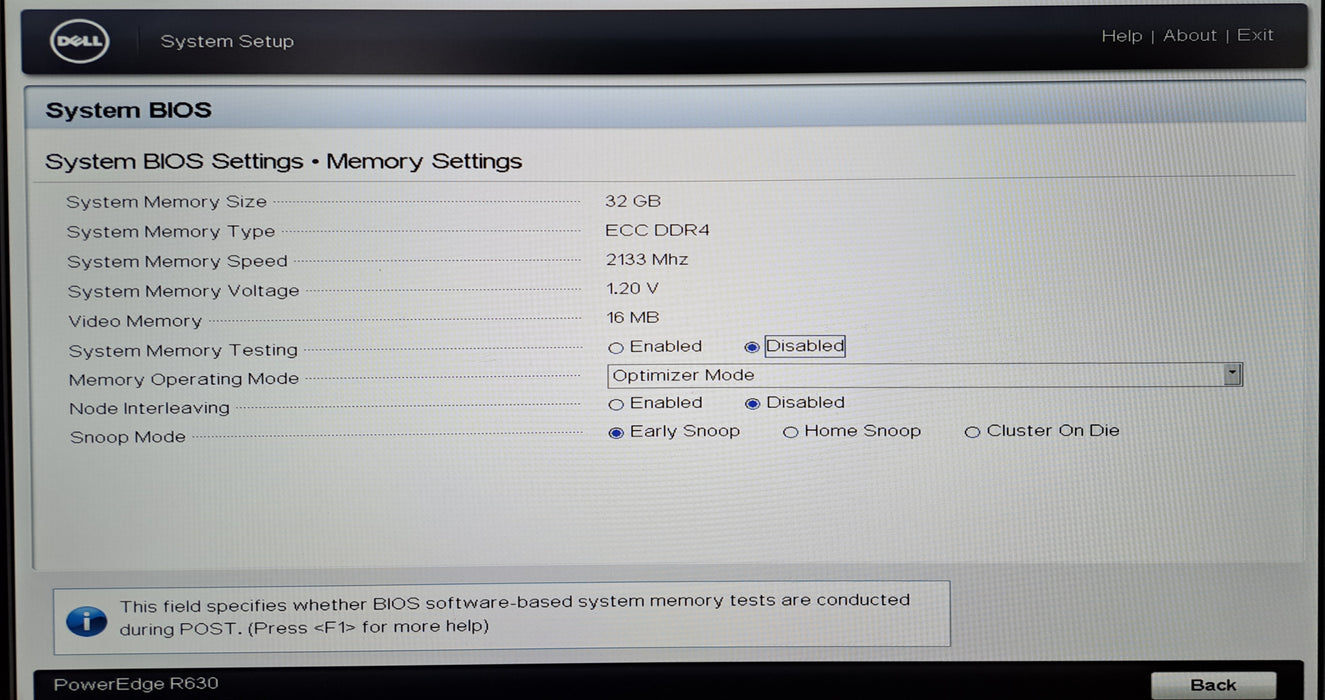The width and height of the screenshot is (1325, 700).
Task: Click the Node Interleaving label
Action: (149, 408)
